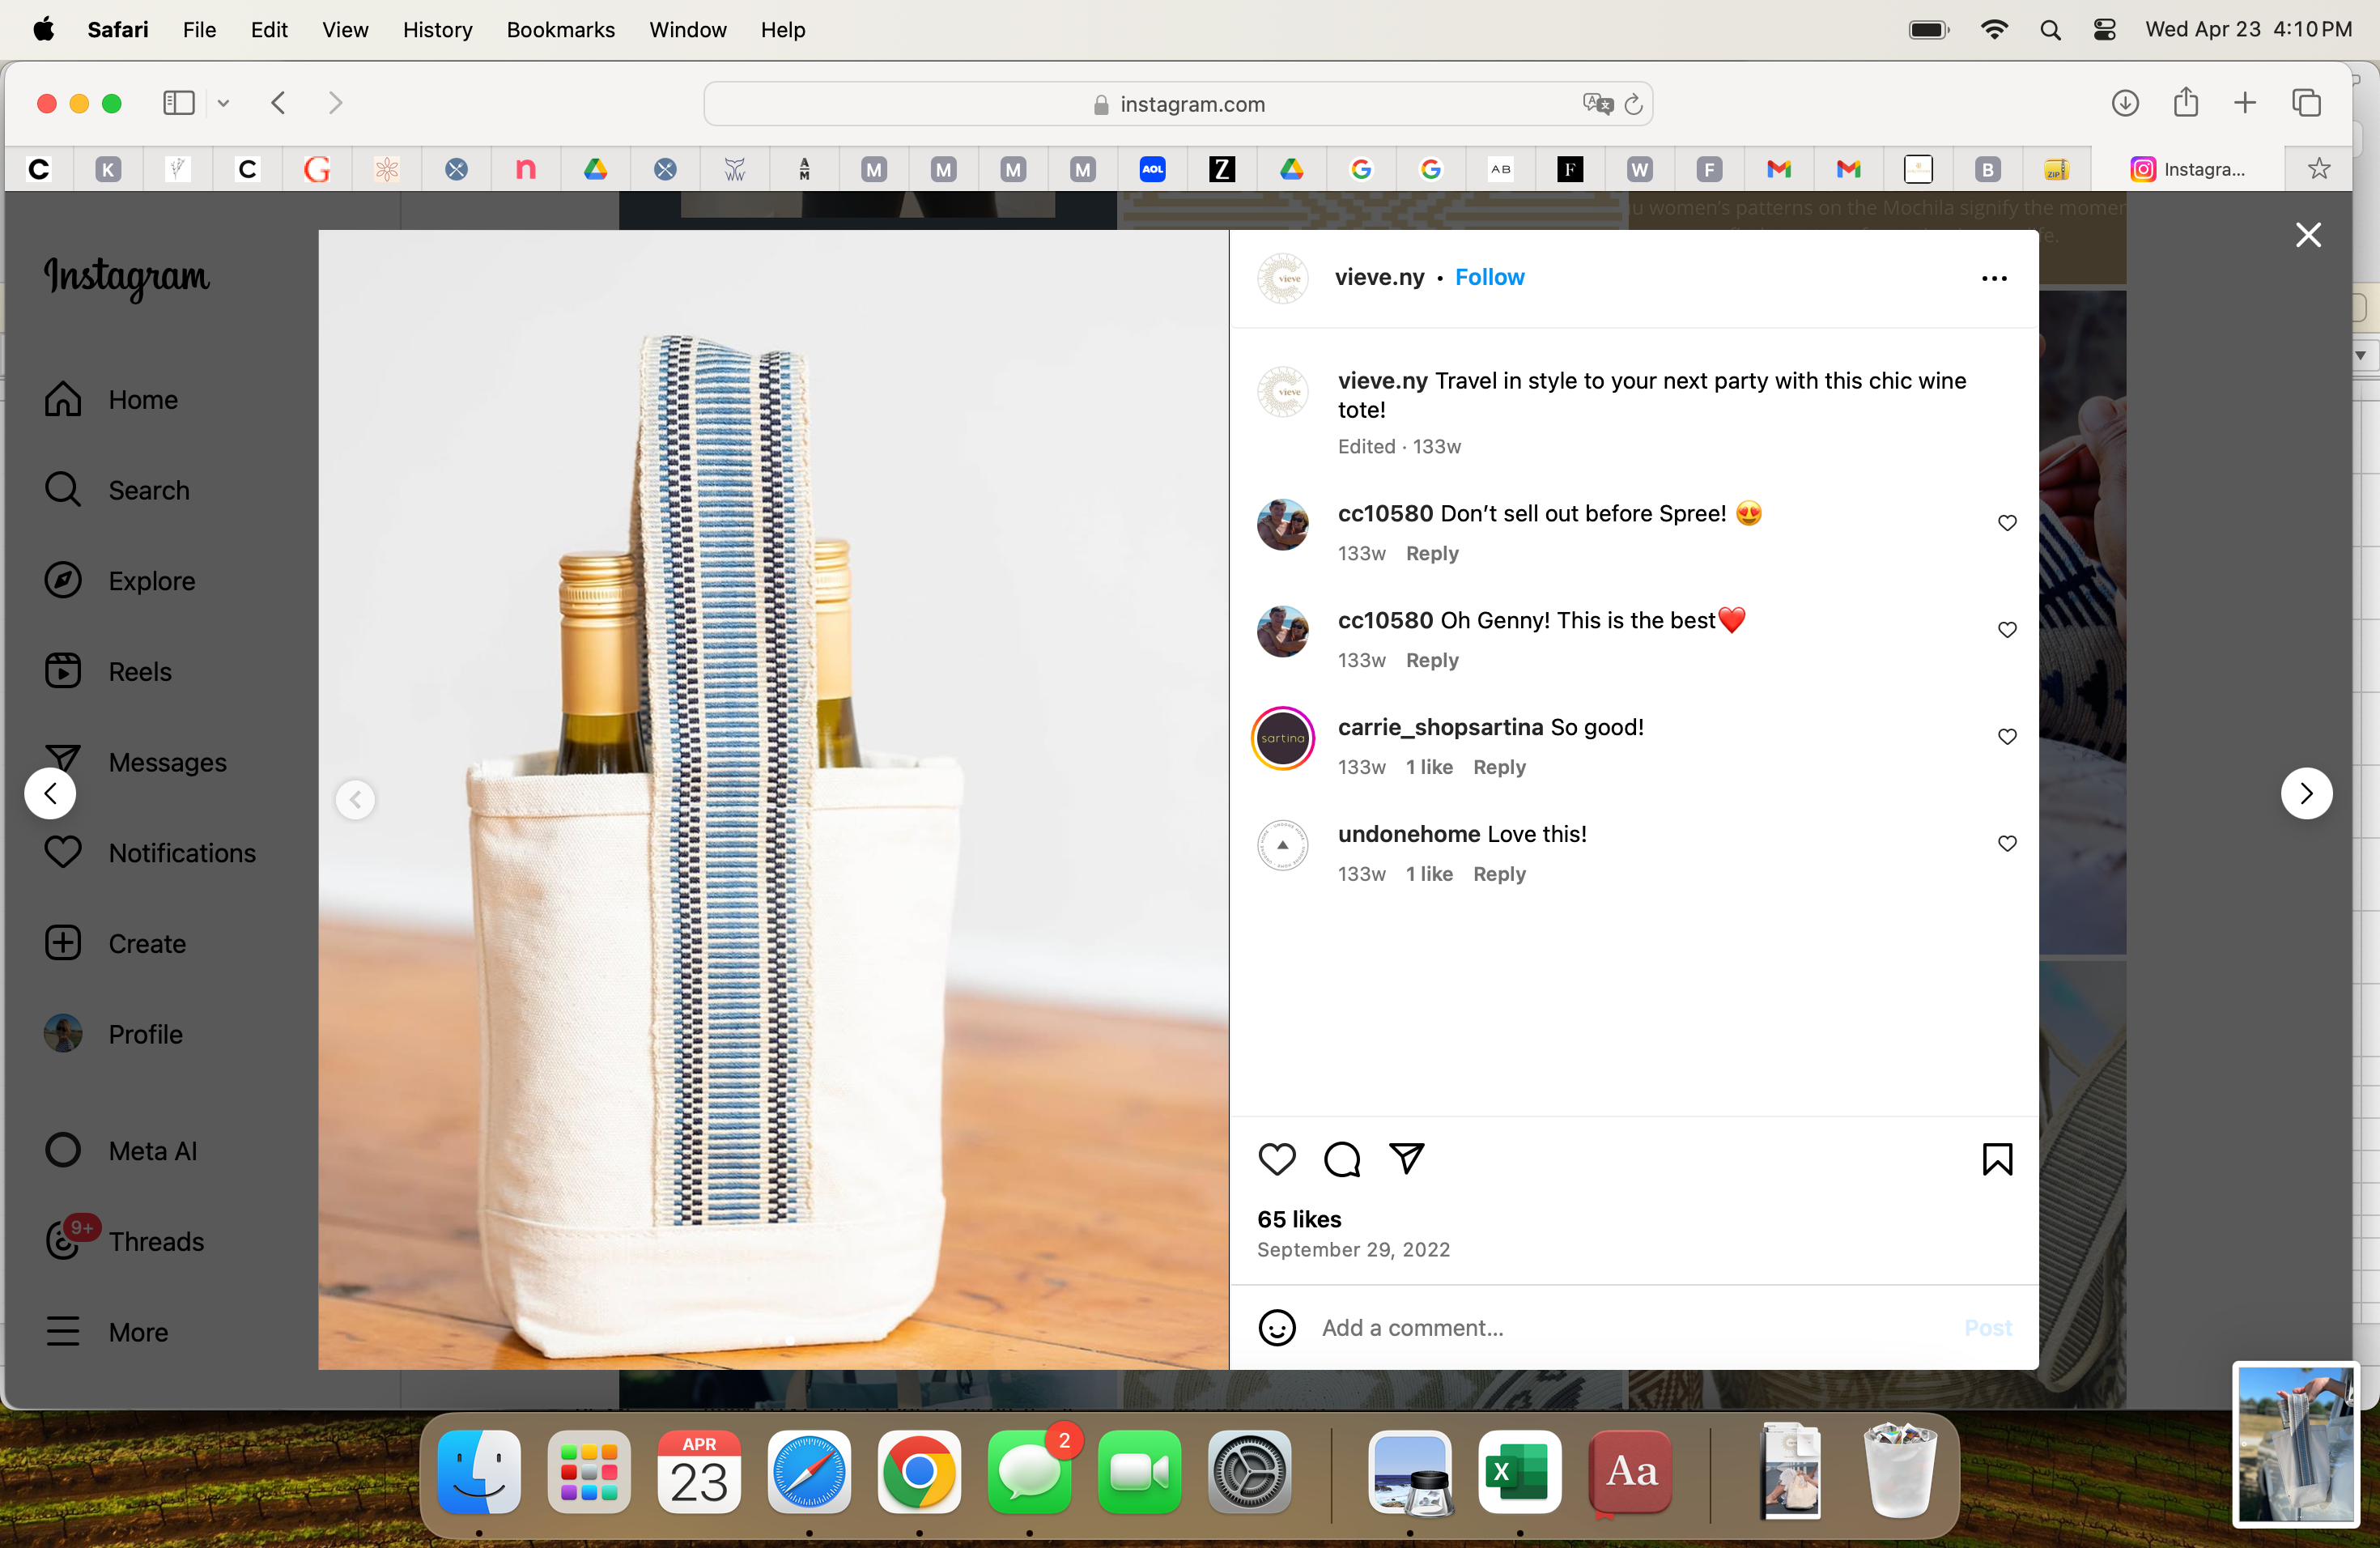
Task: Like the 'Oh Genny! This is the best' comment
Action: click(x=2007, y=630)
